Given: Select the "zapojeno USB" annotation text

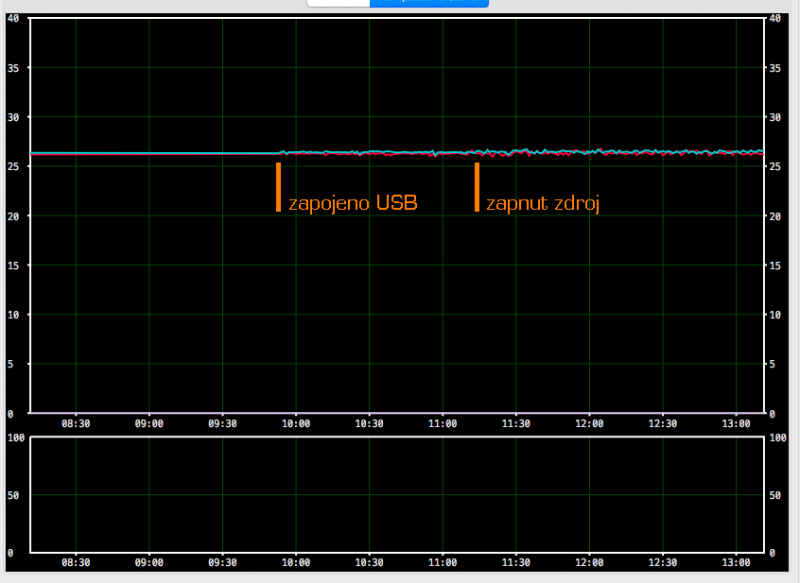Looking at the screenshot, I should pyautogui.click(x=352, y=204).
